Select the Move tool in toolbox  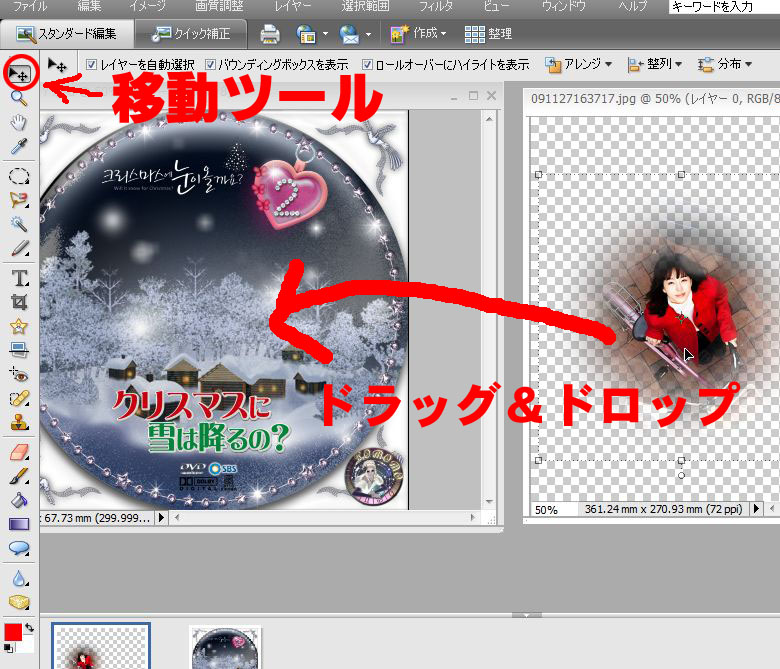(19, 74)
